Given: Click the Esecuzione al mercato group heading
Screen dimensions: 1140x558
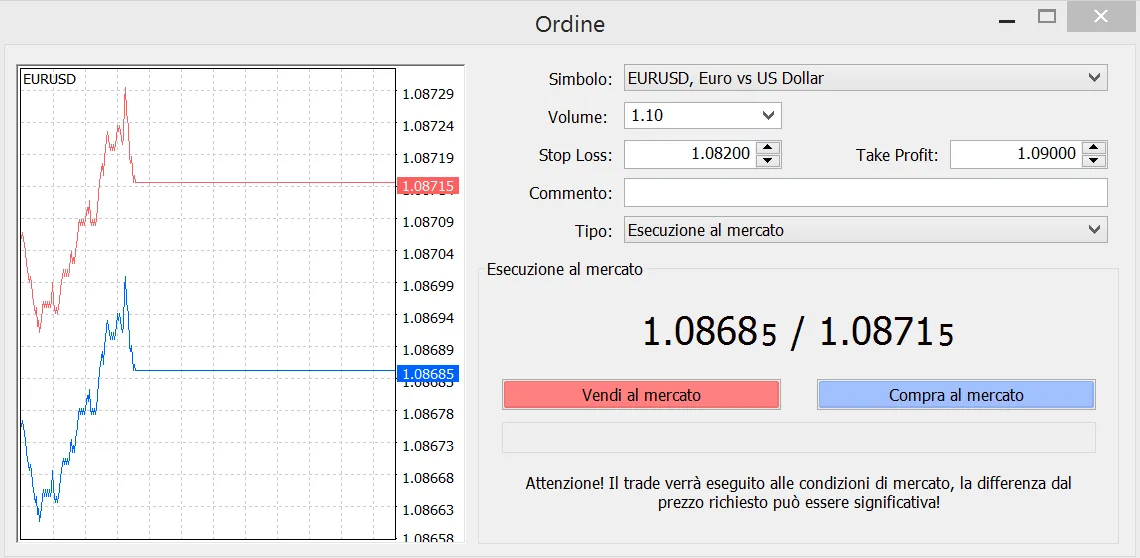Looking at the screenshot, I should 565,269.
